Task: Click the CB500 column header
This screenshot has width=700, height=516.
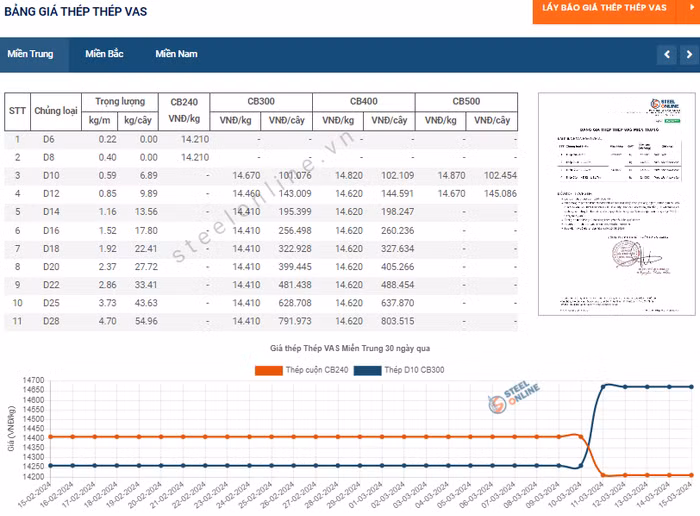Action: 467,102
